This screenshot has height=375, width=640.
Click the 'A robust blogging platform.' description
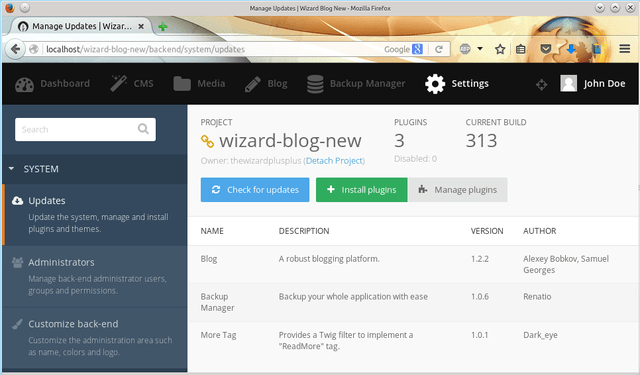point(329,259)
